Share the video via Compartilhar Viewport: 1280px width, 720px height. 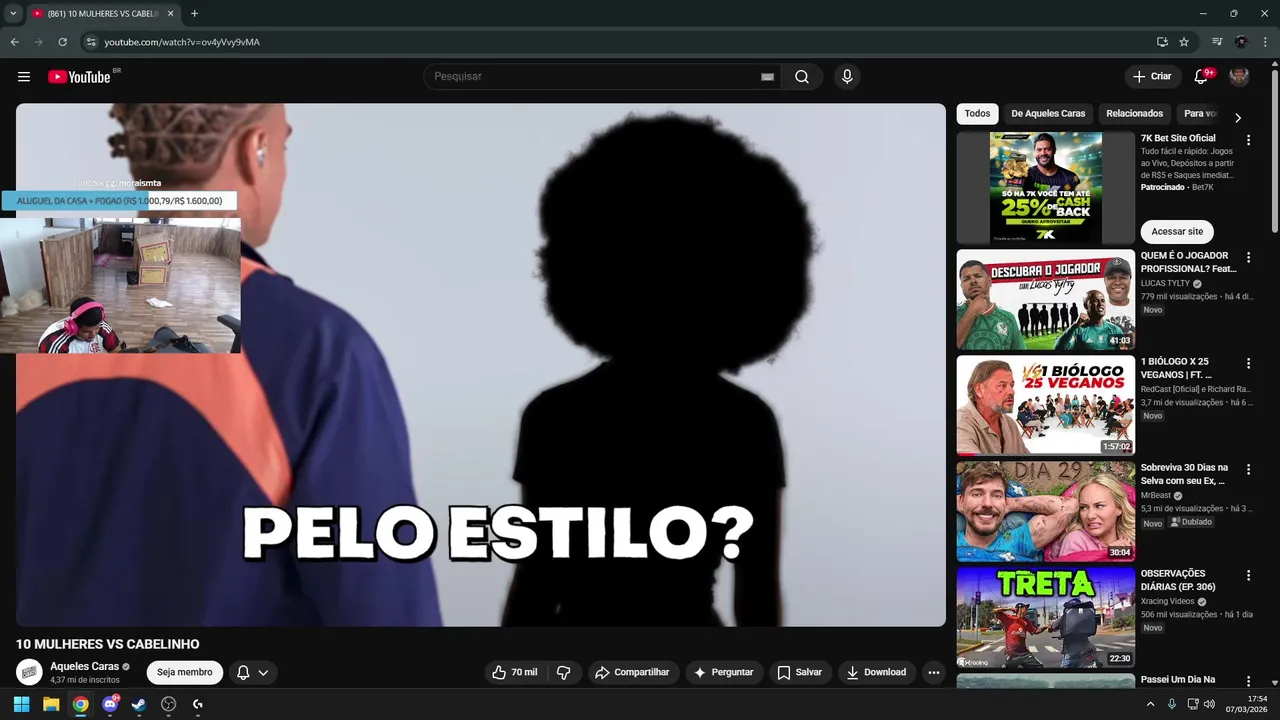(633, 673)
